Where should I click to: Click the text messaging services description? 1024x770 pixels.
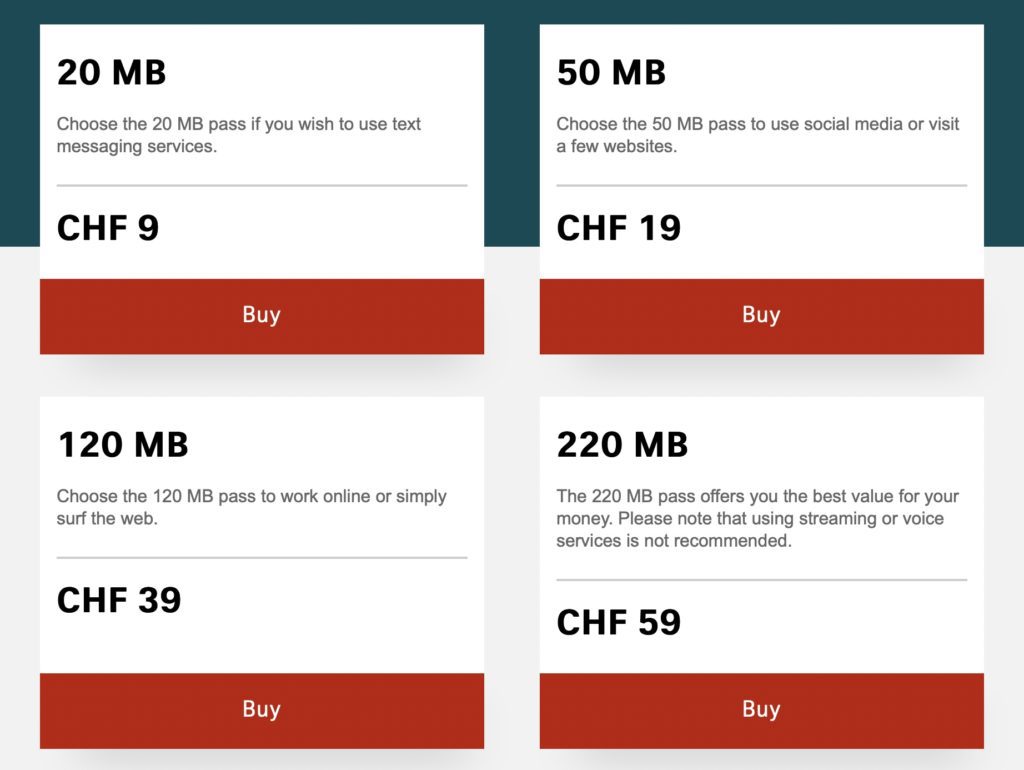coord(239,135)
